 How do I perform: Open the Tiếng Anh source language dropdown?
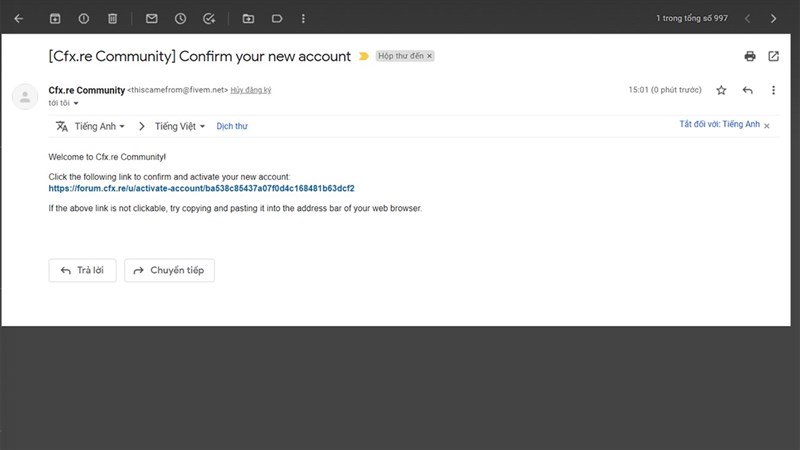[99, 126]
